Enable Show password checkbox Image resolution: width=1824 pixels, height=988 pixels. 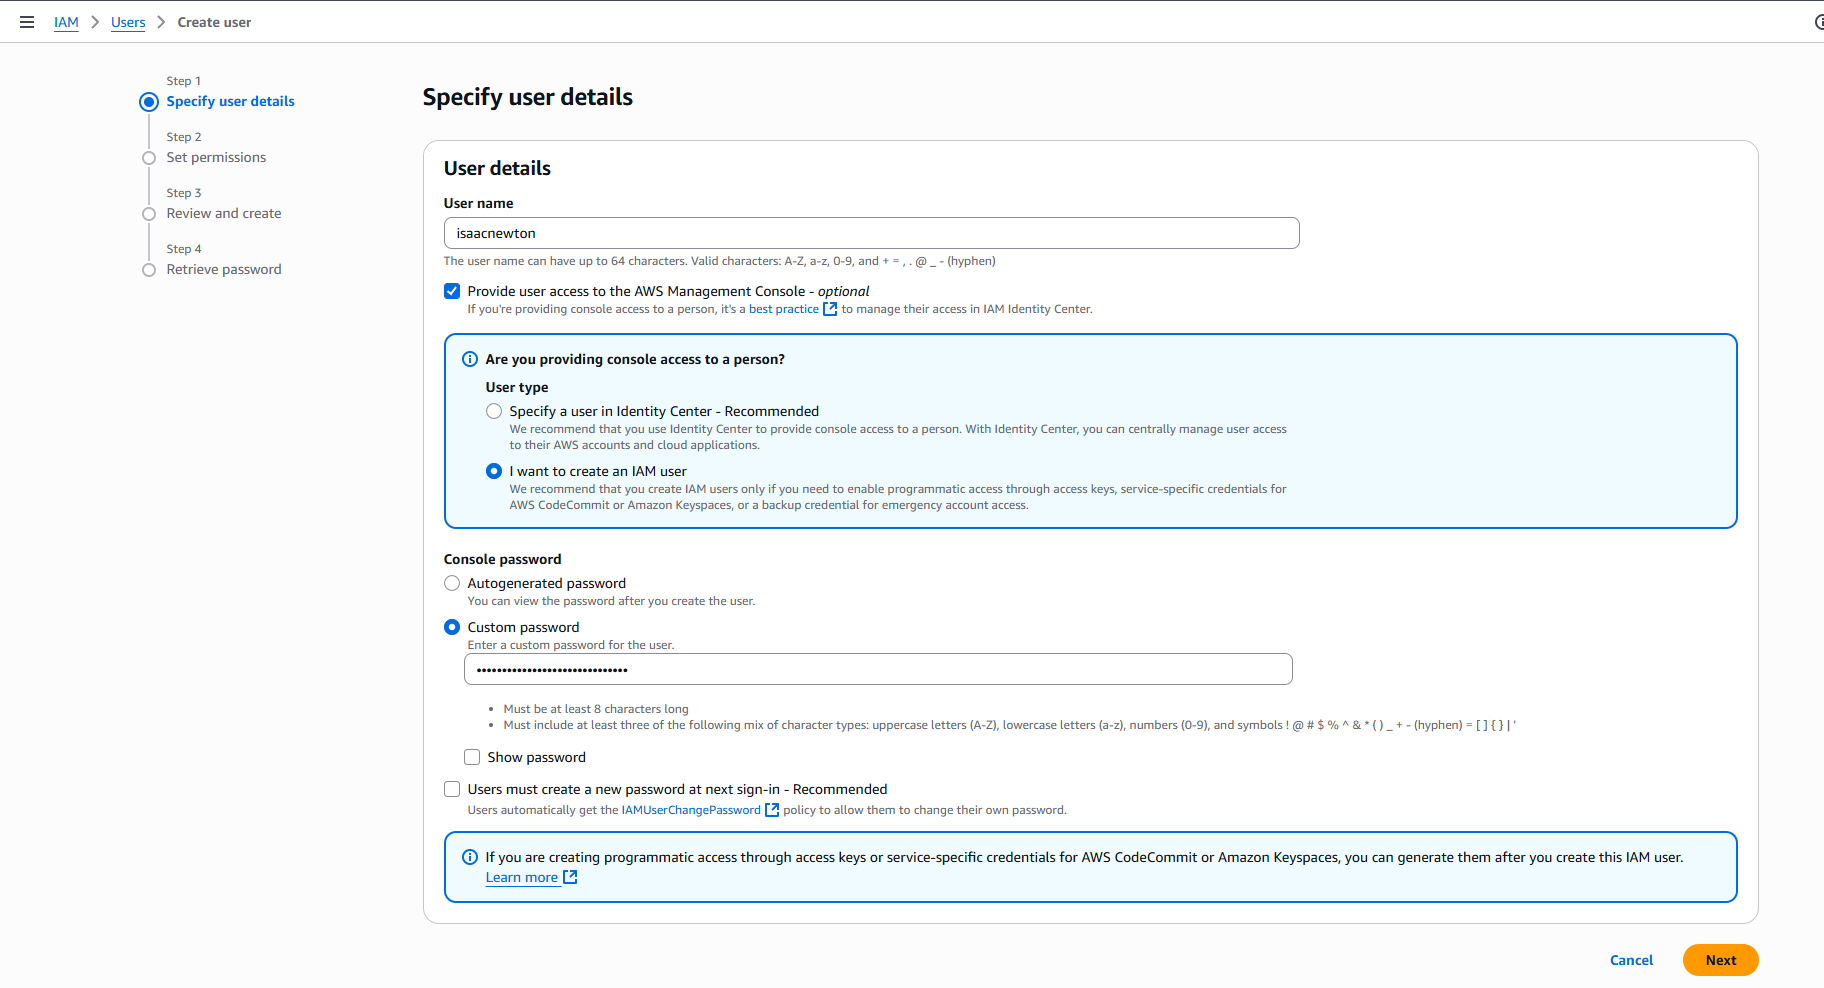pos(472,757)
